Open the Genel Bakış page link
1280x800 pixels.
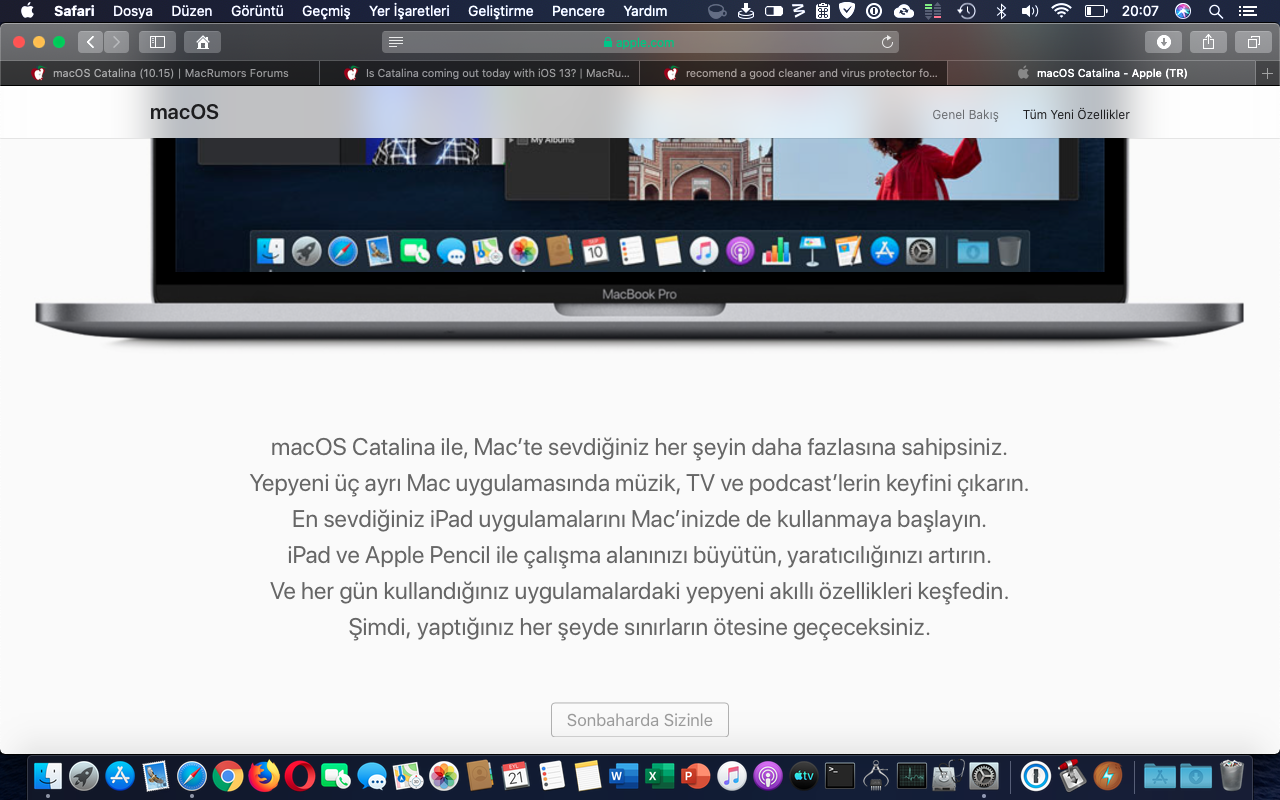click(x=965, y=114)
